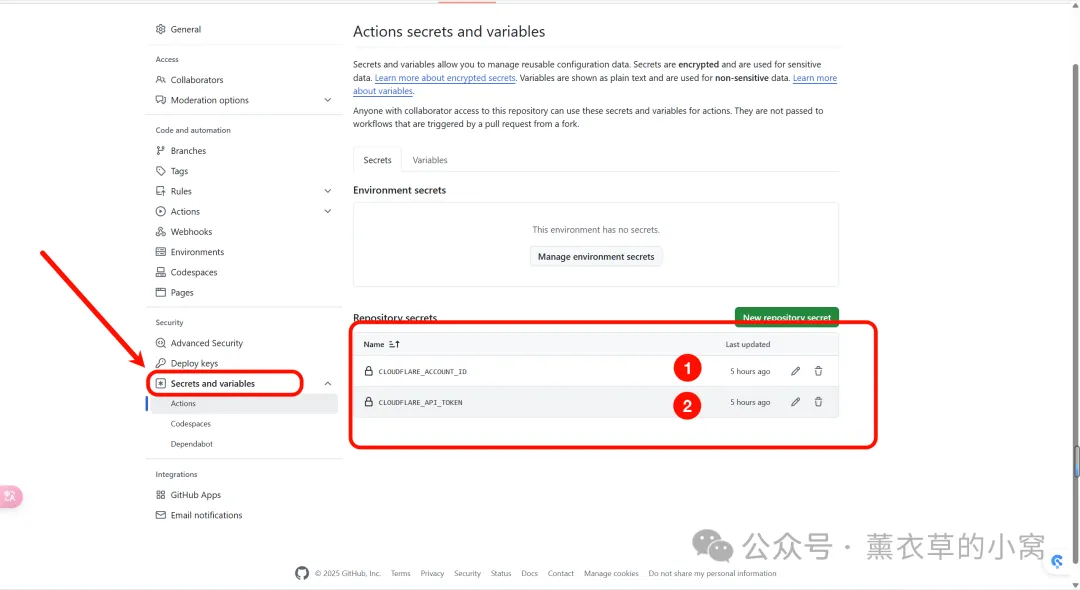This screenshot has width=1080, height=590.
Task: Click the Branches git icon
Action: [x=160, y=151]
